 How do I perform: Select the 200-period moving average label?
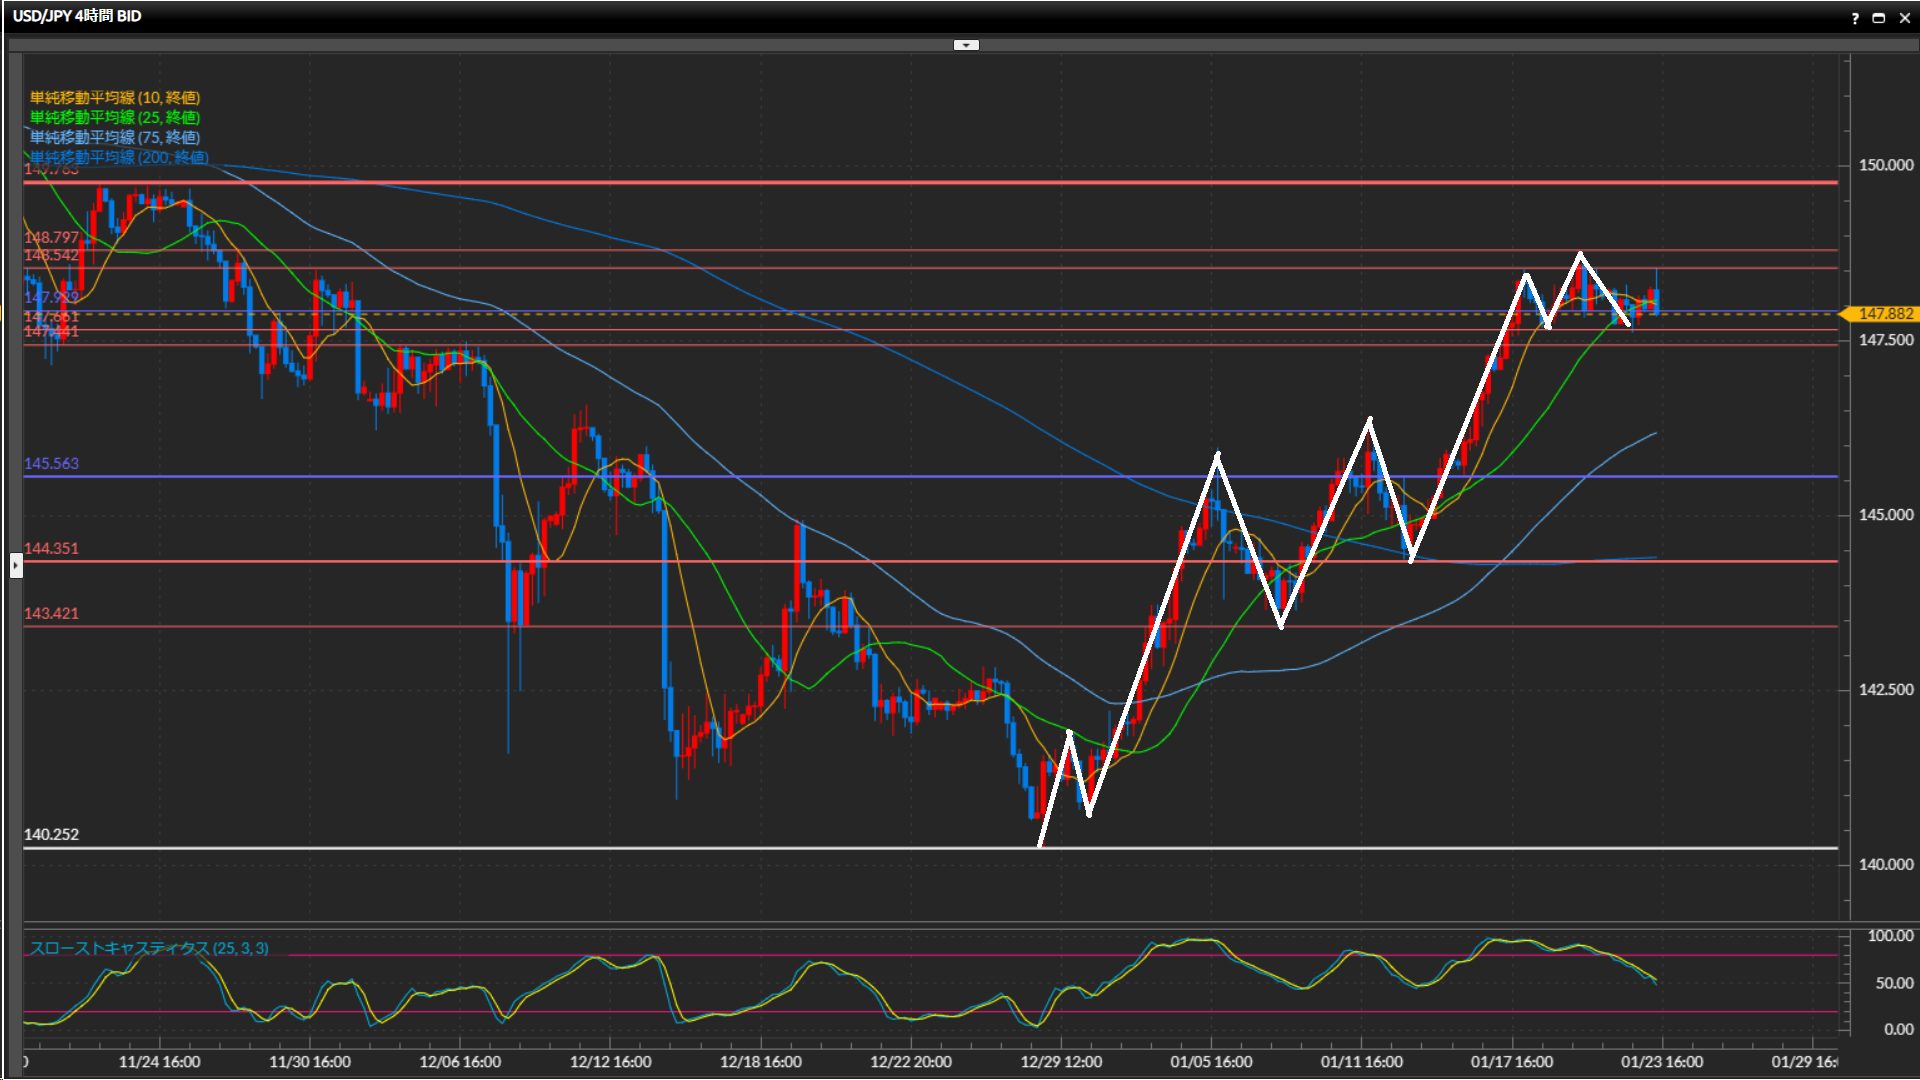pos(118,157)
